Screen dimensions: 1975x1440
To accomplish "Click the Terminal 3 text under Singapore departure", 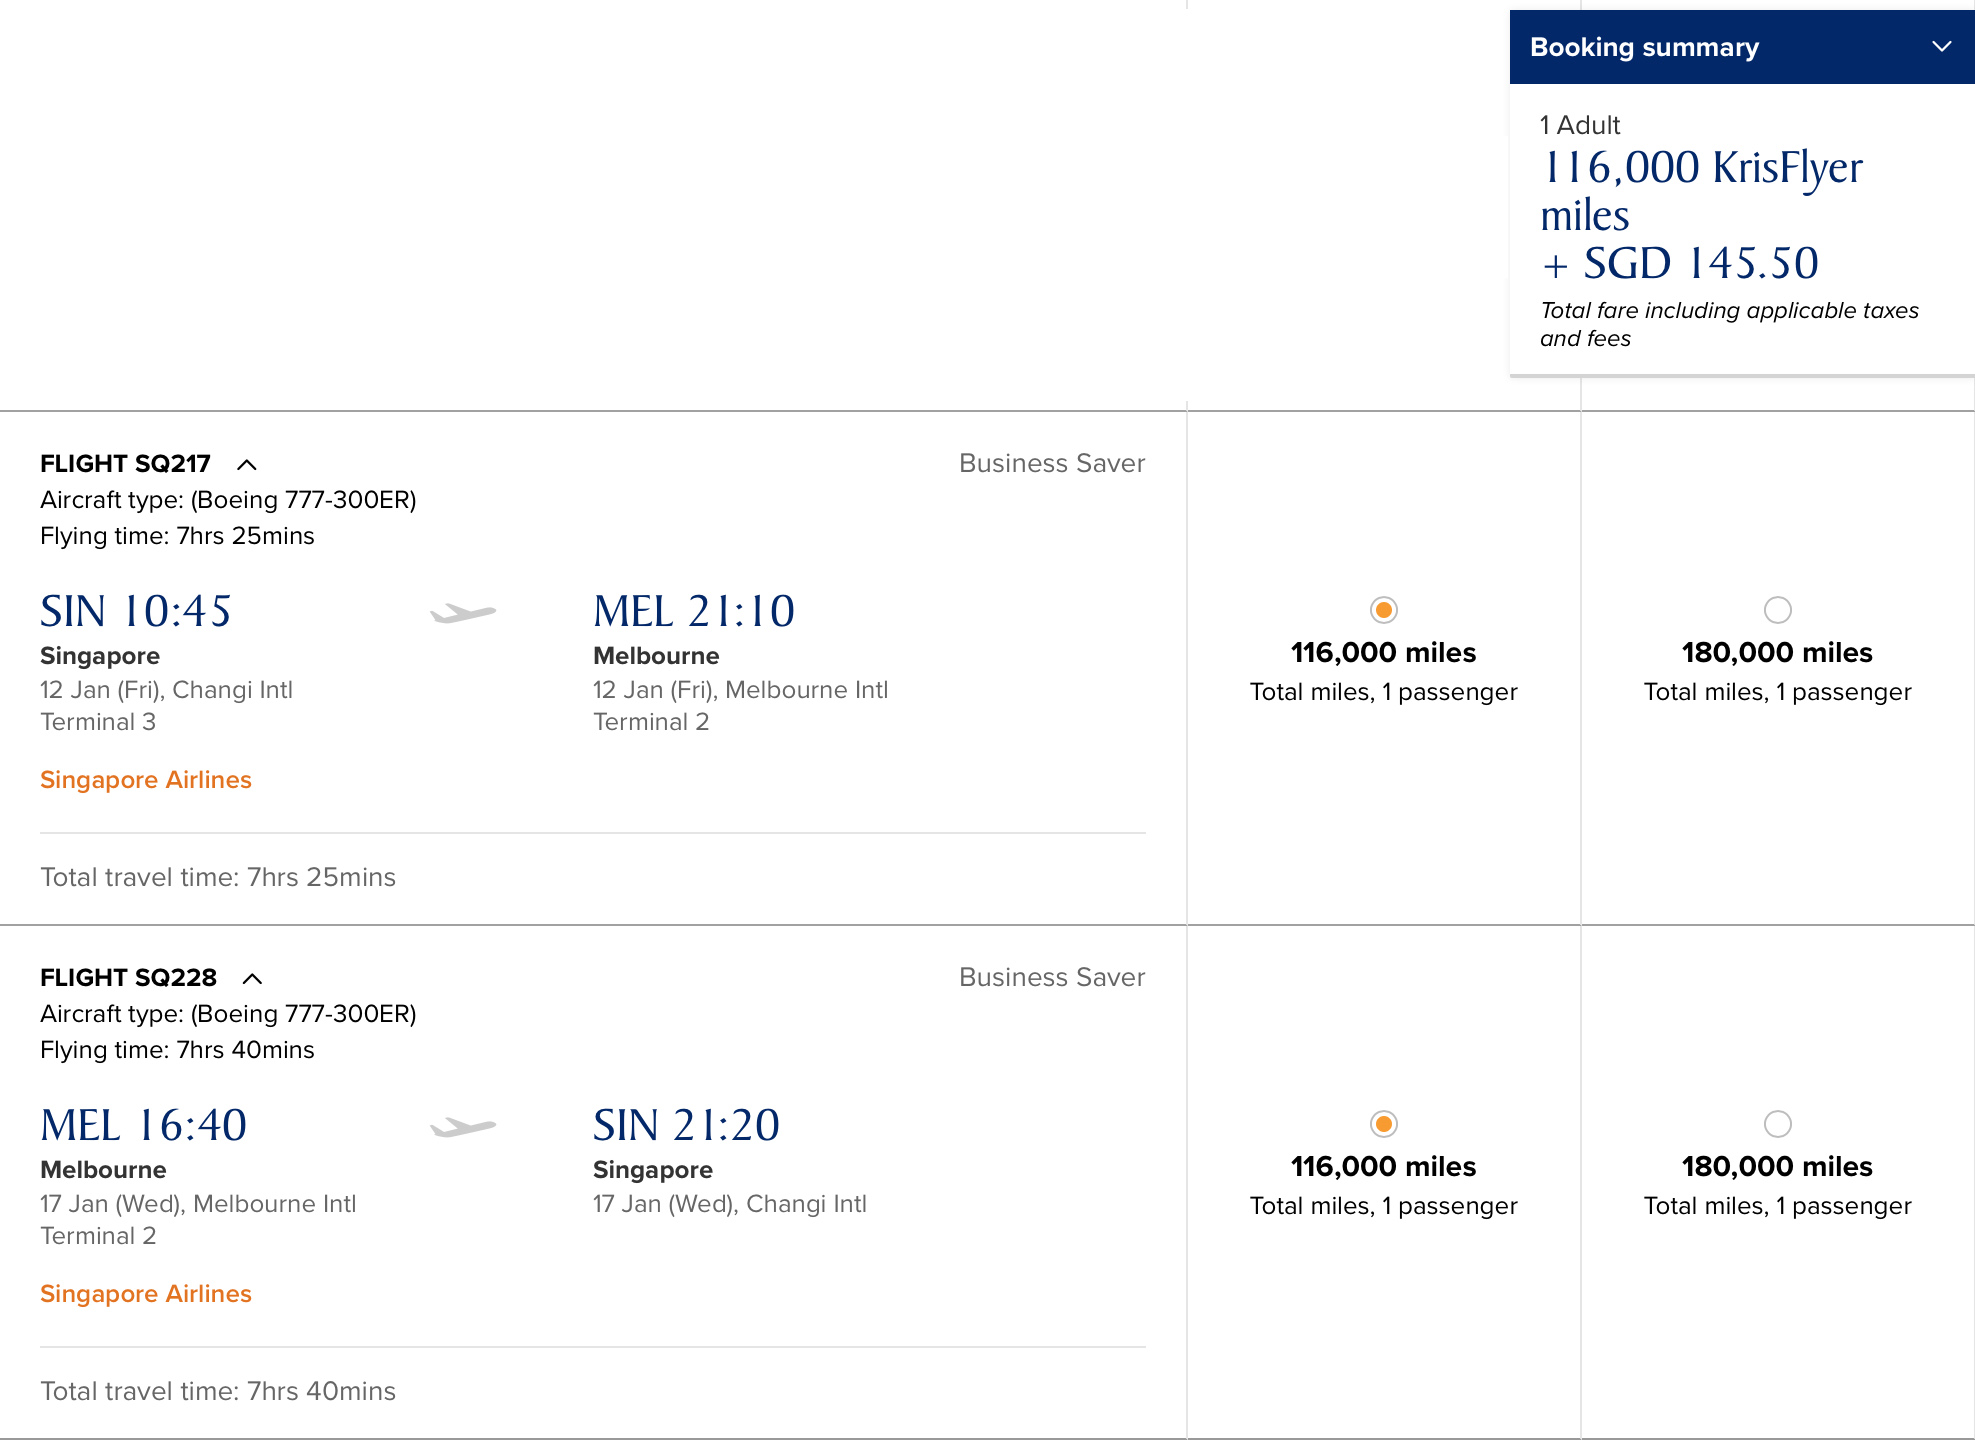I will point(98,722).
